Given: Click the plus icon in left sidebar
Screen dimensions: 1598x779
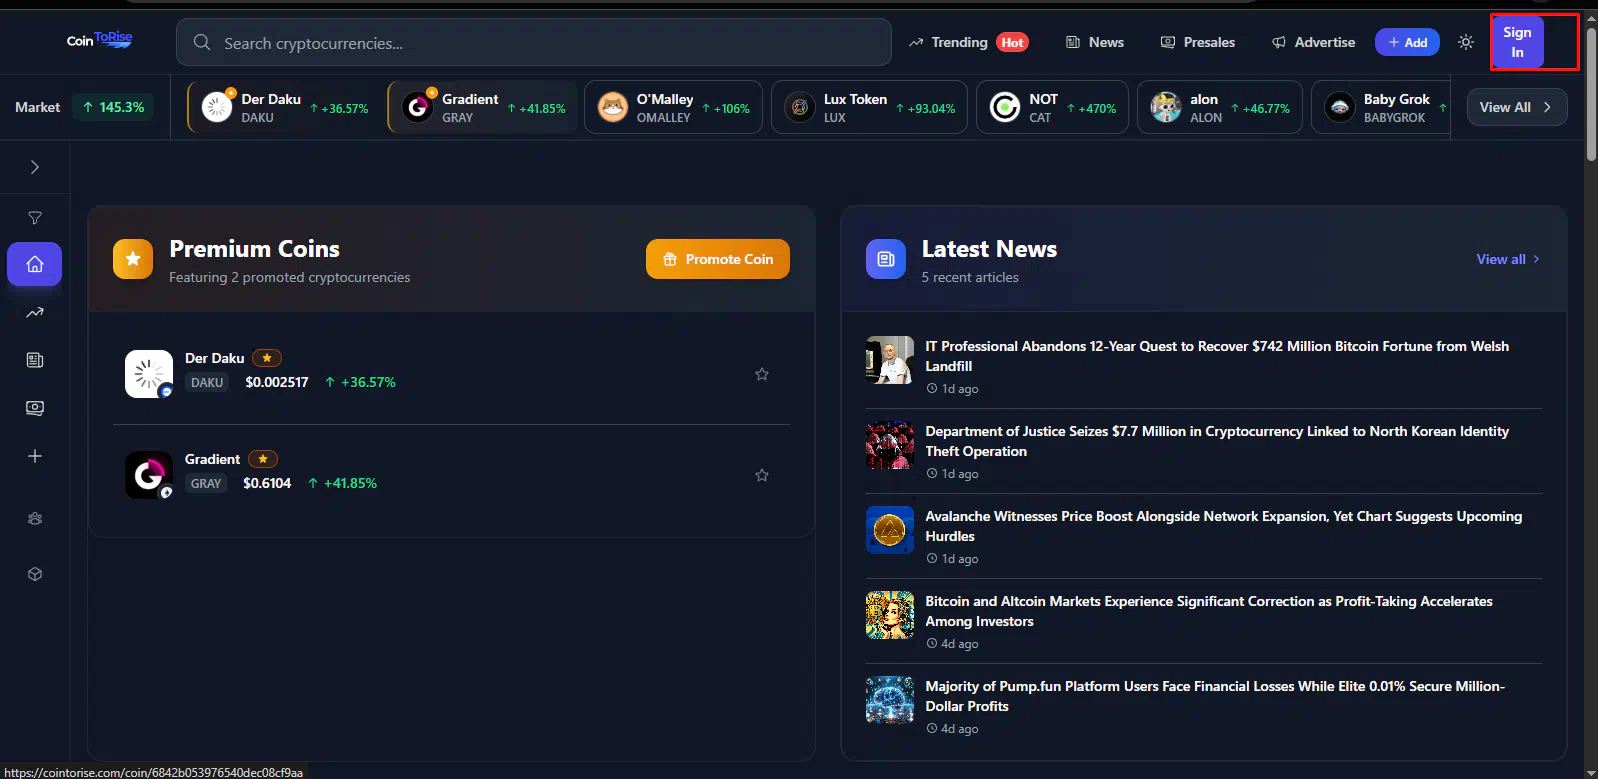Looking at the screenshot, I should point(35,456).
